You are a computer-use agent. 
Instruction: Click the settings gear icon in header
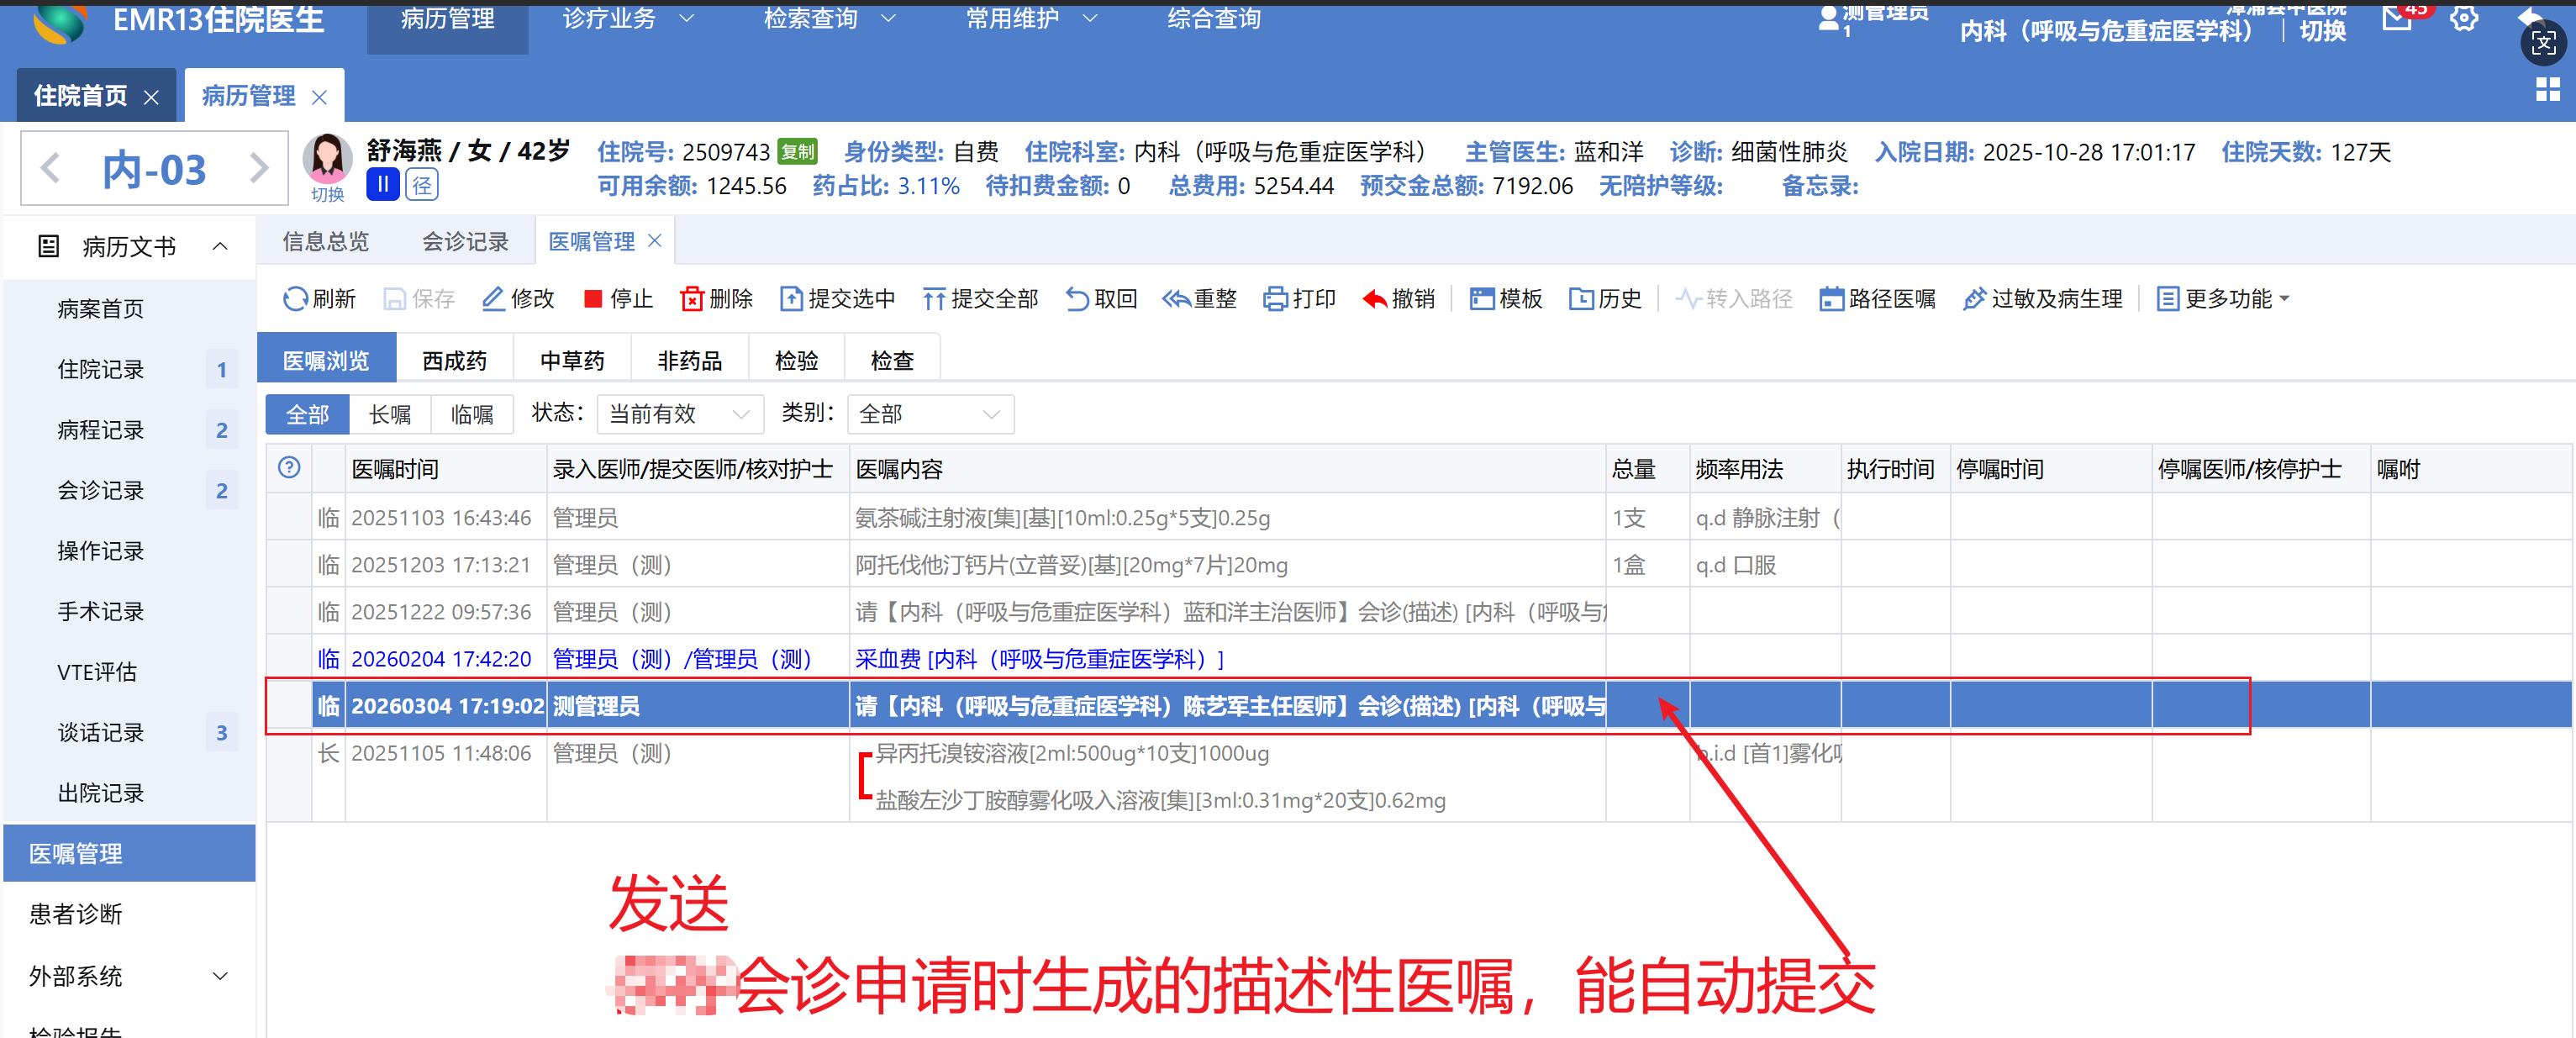coord(2463,18)
